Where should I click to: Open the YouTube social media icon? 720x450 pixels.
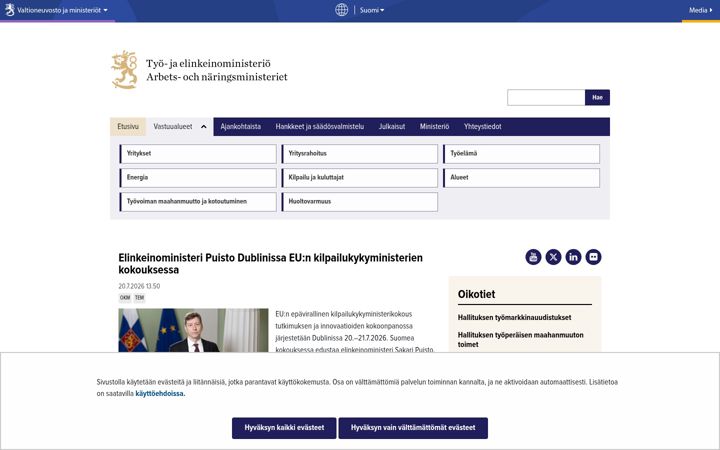(x=533, y=257)
